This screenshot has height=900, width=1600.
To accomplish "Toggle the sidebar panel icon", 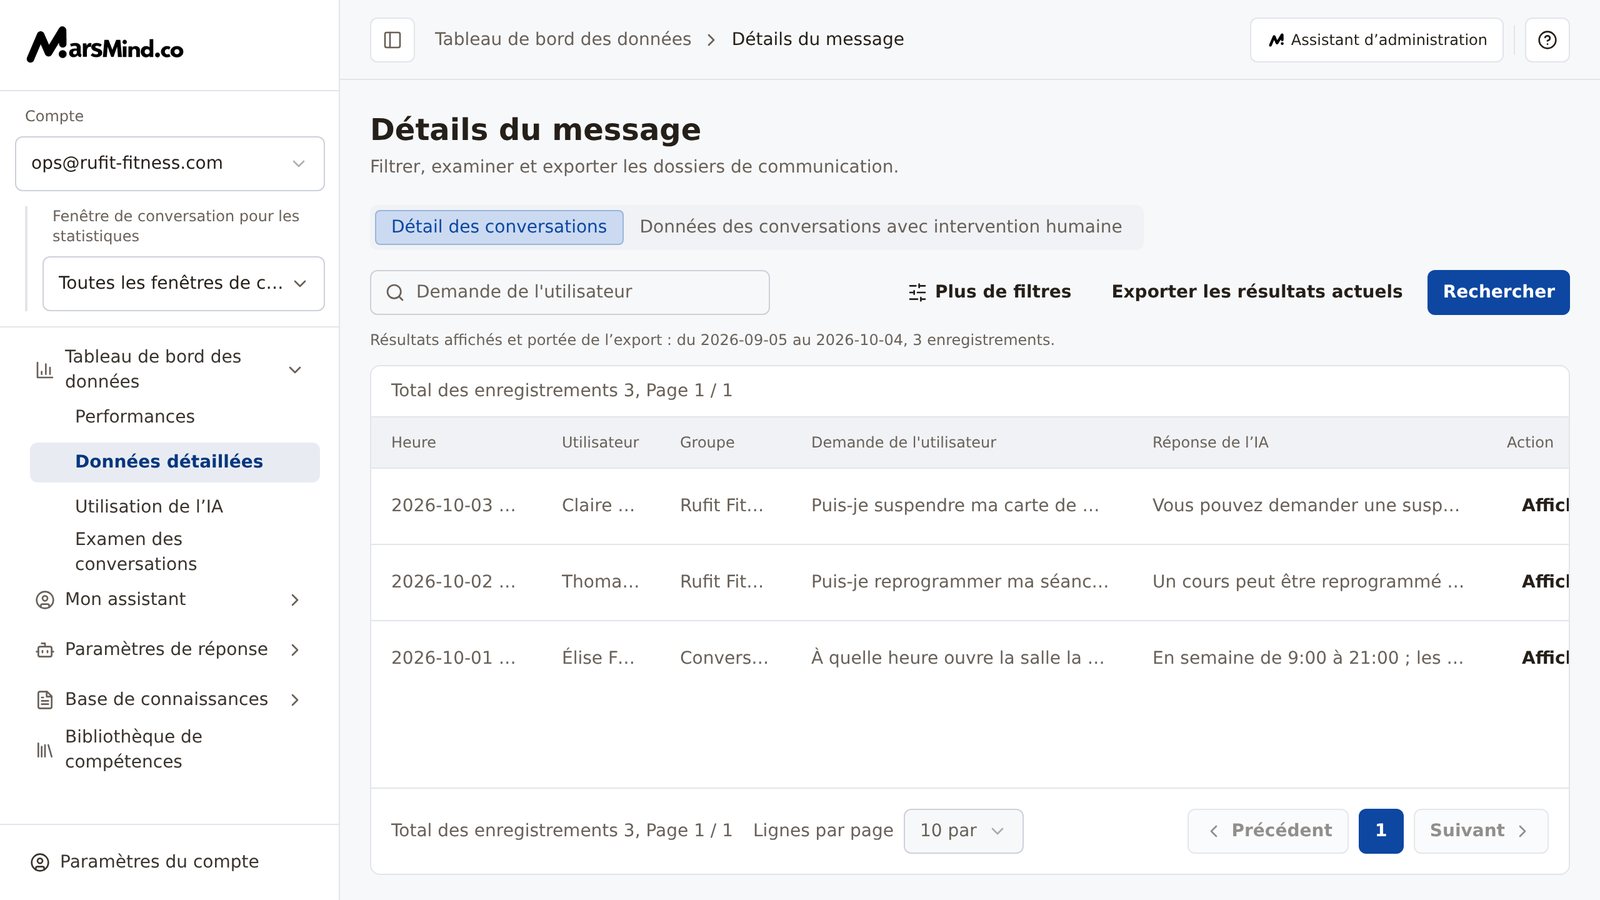I will tap(392, 40).
